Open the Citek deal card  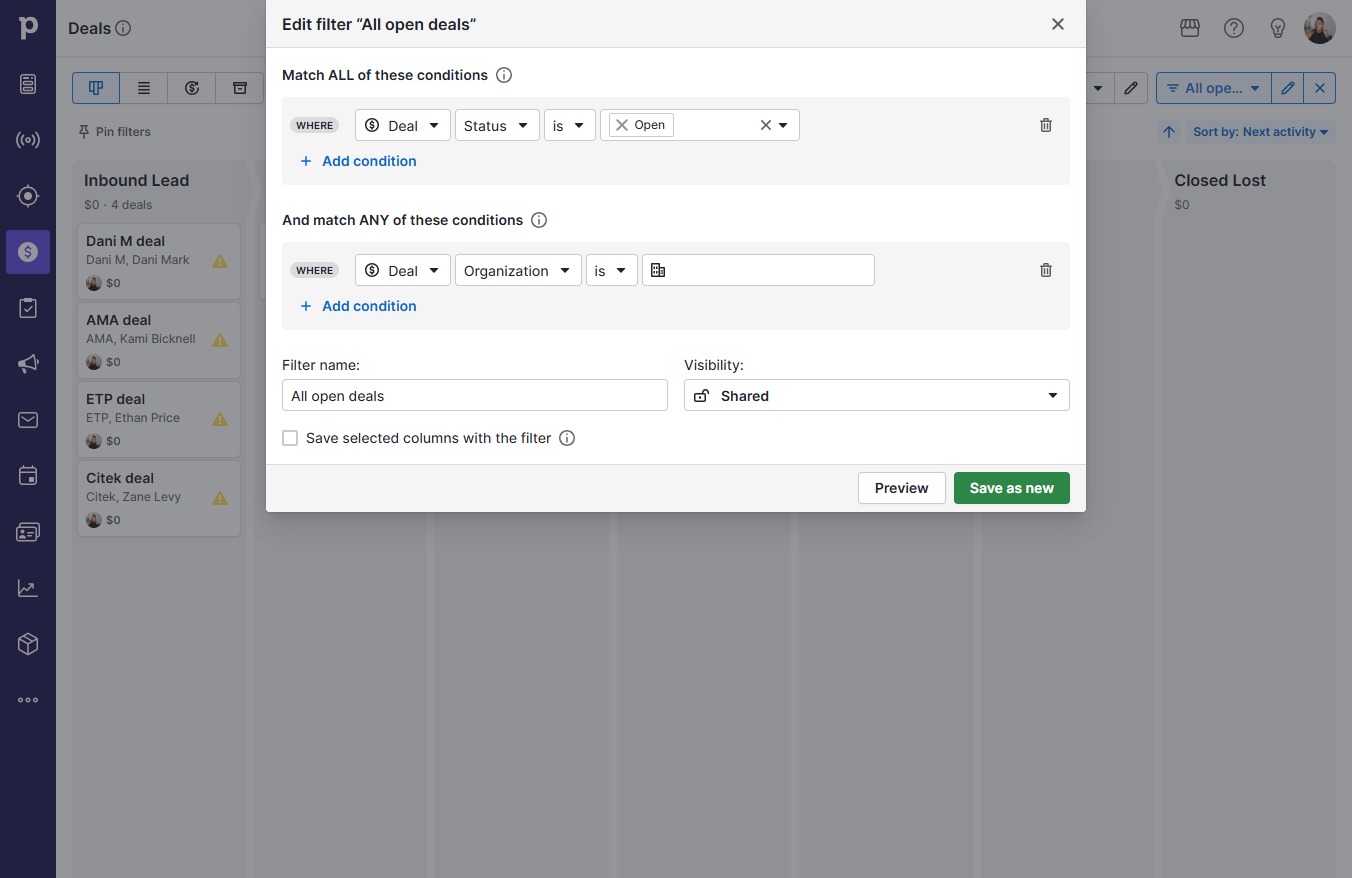[x=159, y=499]
